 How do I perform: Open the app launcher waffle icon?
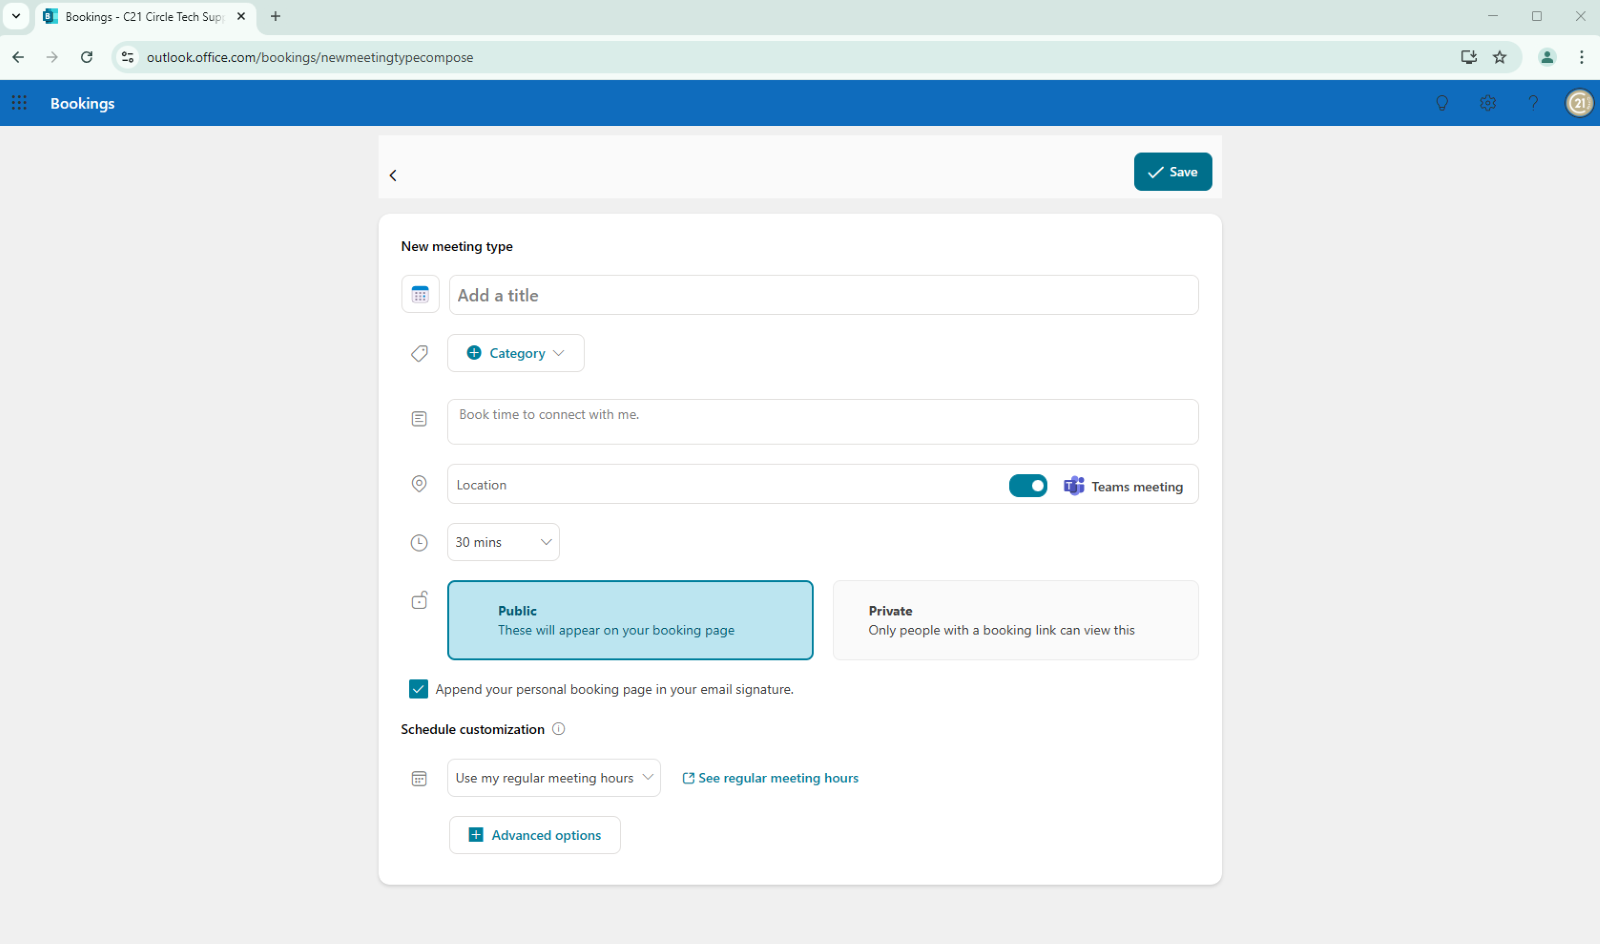point(19,103)
